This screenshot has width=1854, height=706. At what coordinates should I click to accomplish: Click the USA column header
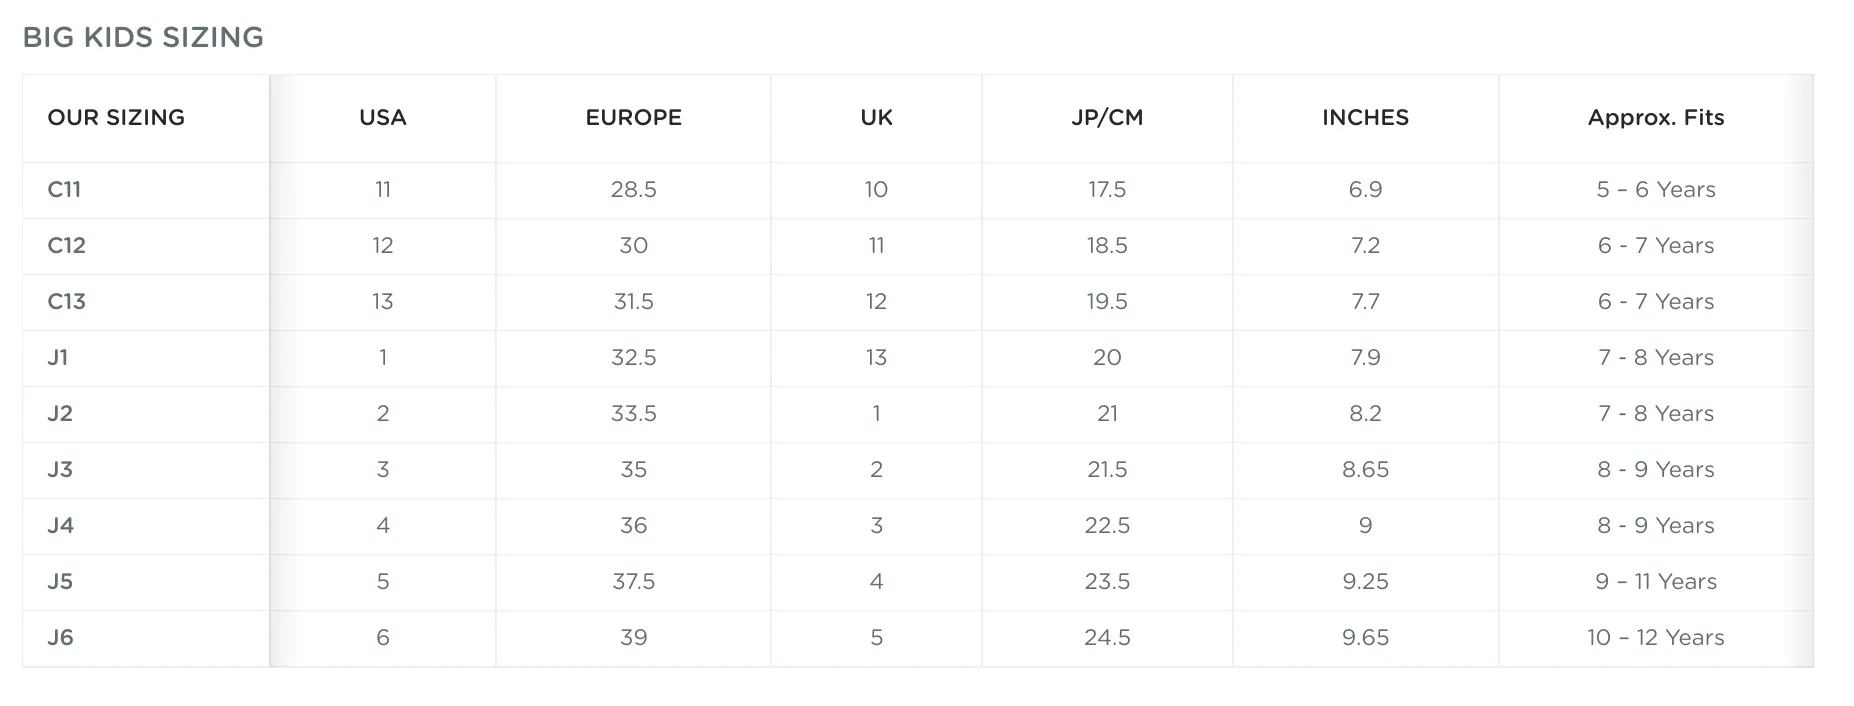383,117
